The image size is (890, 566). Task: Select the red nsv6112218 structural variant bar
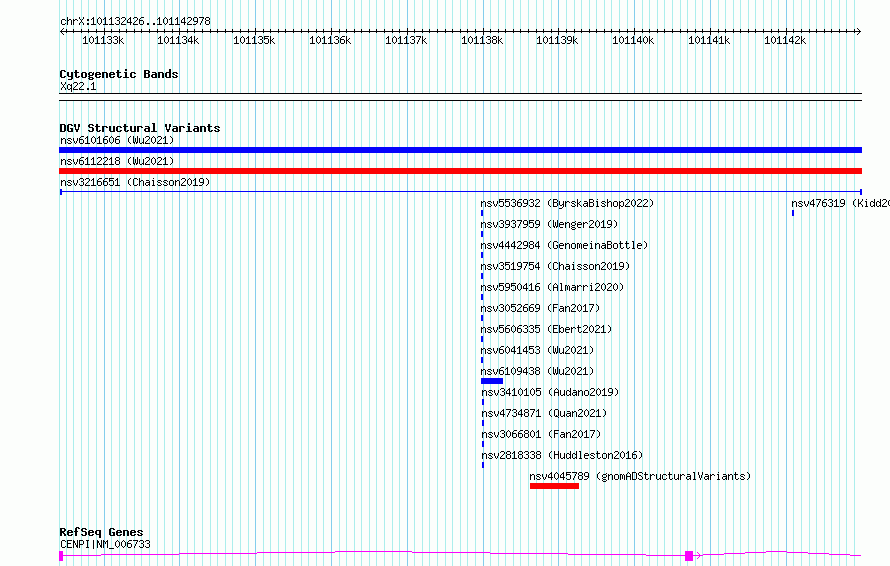click(x=460, y=171)
